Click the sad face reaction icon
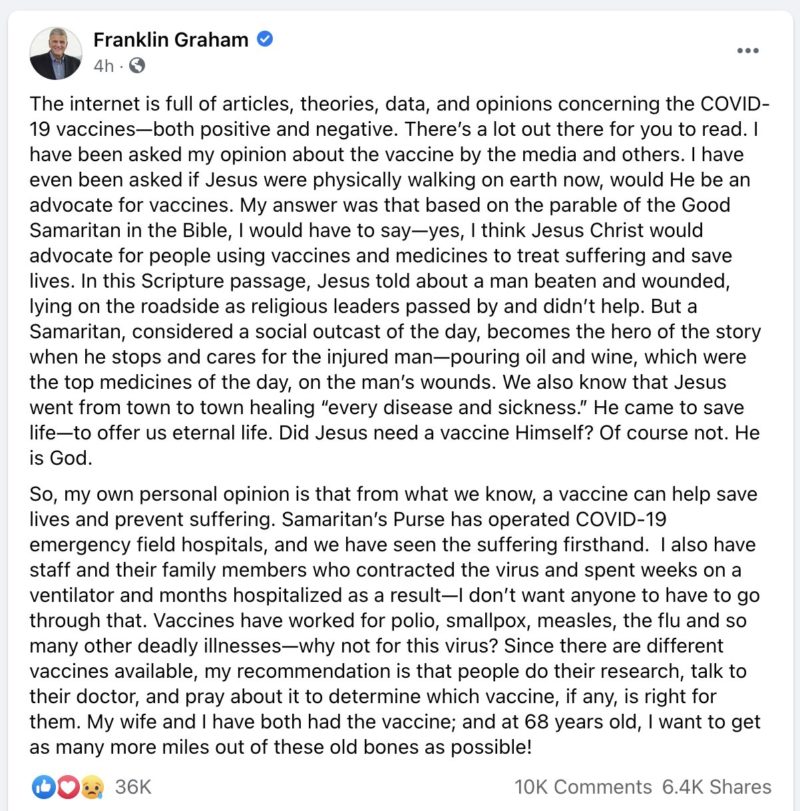 click(92, 787)
